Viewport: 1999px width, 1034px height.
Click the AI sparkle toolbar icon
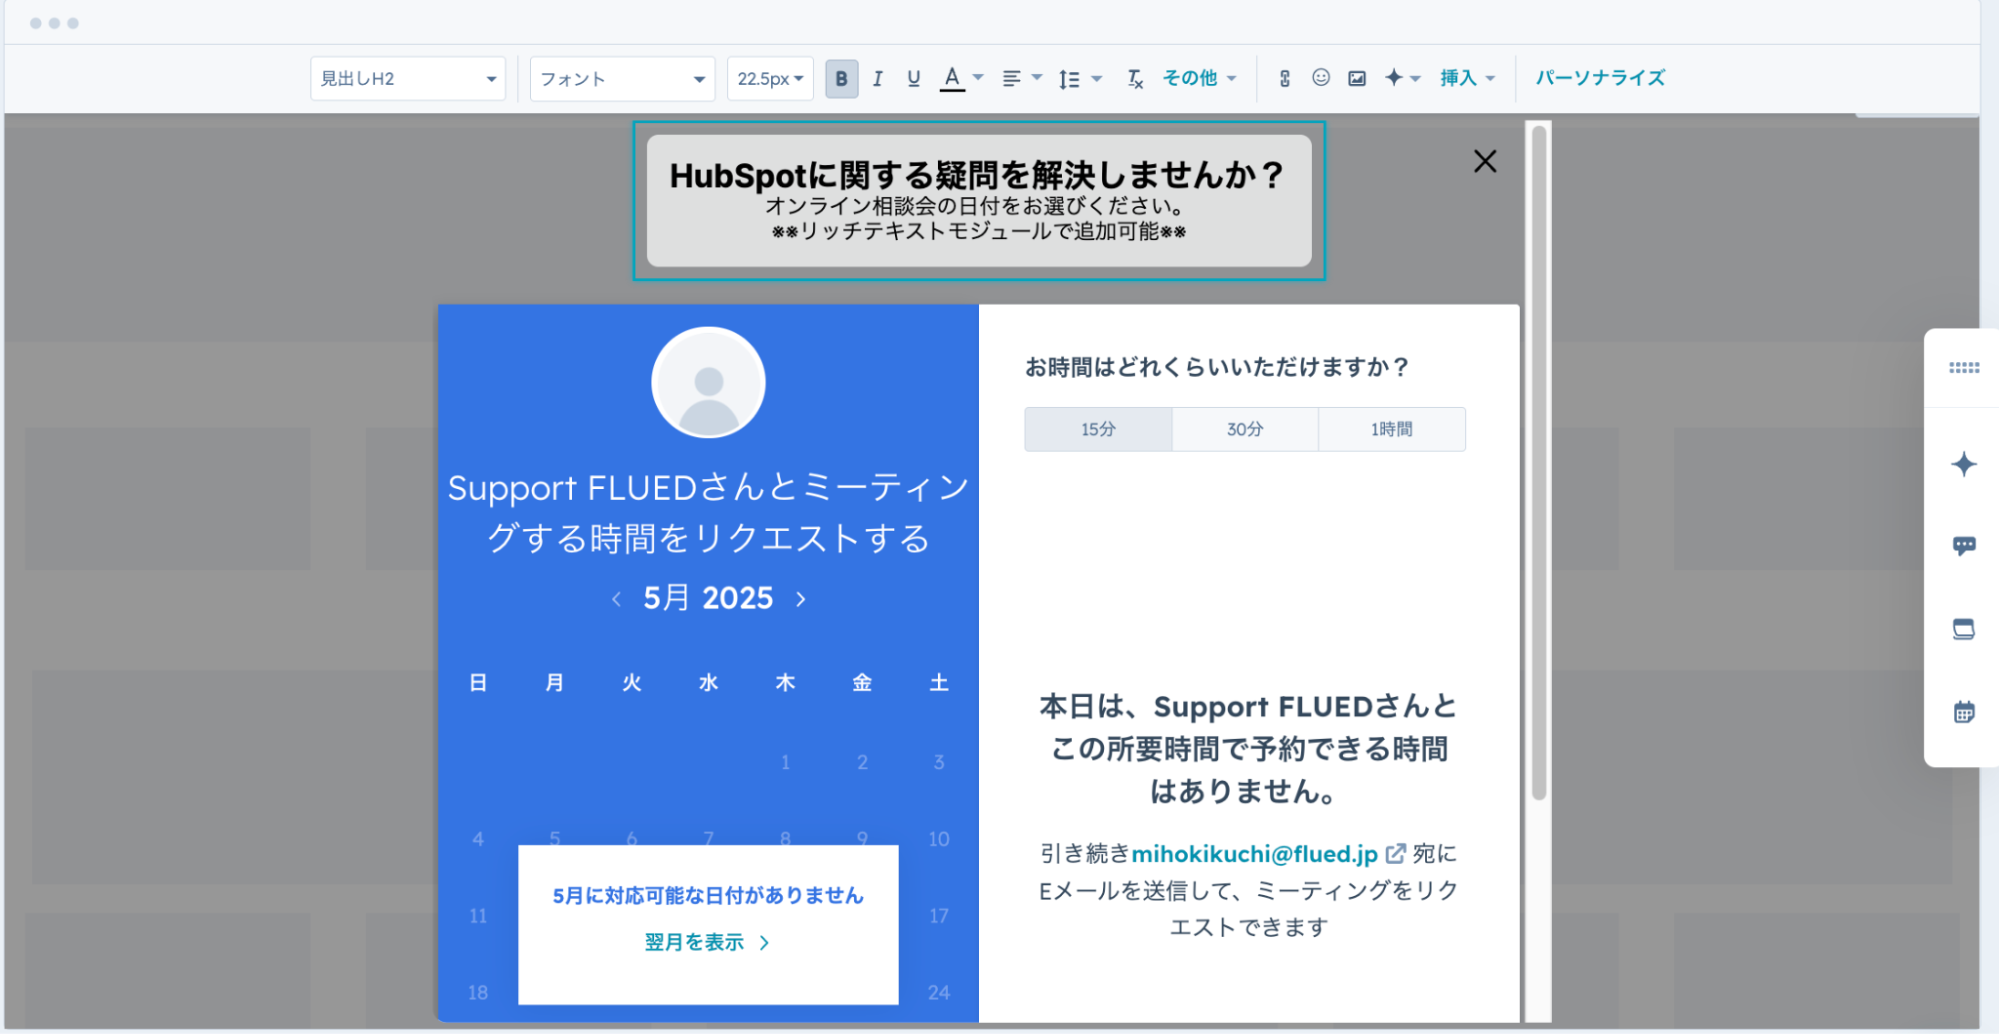[x=1393, y=77]
